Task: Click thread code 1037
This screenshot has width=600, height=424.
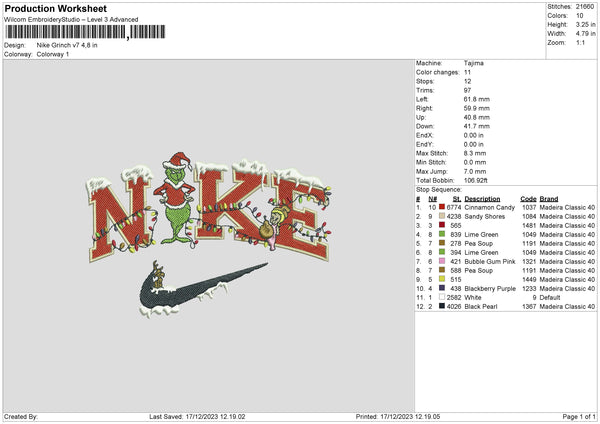Action: pos(529,207)
